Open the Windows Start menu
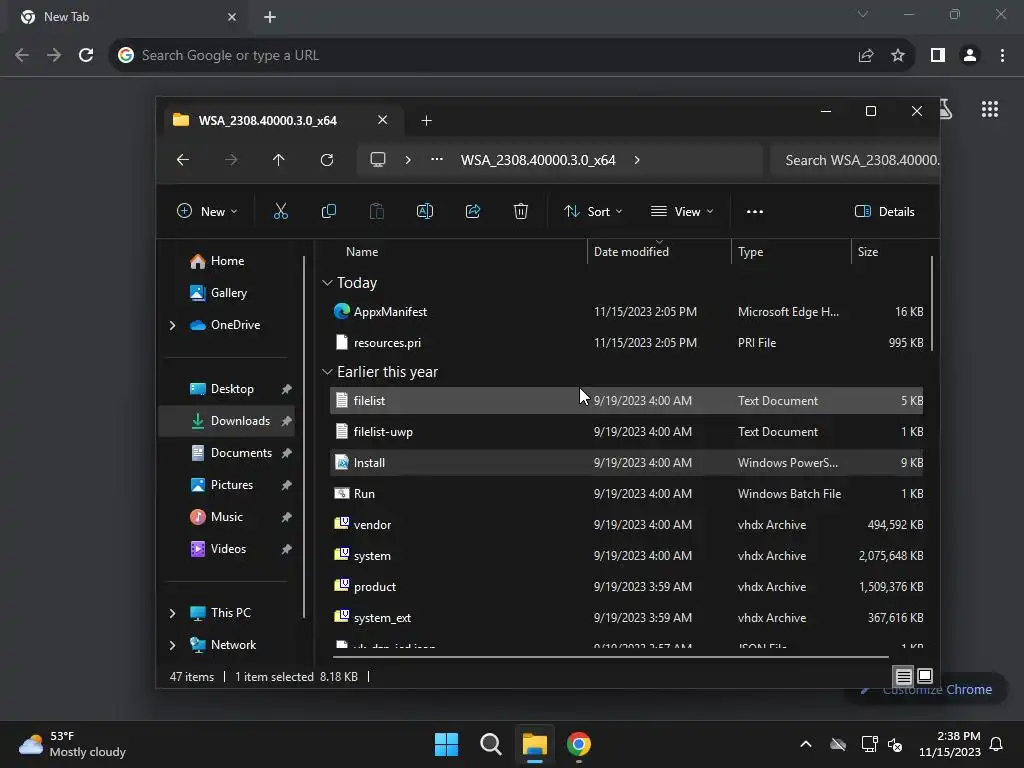 click(447, 744)
